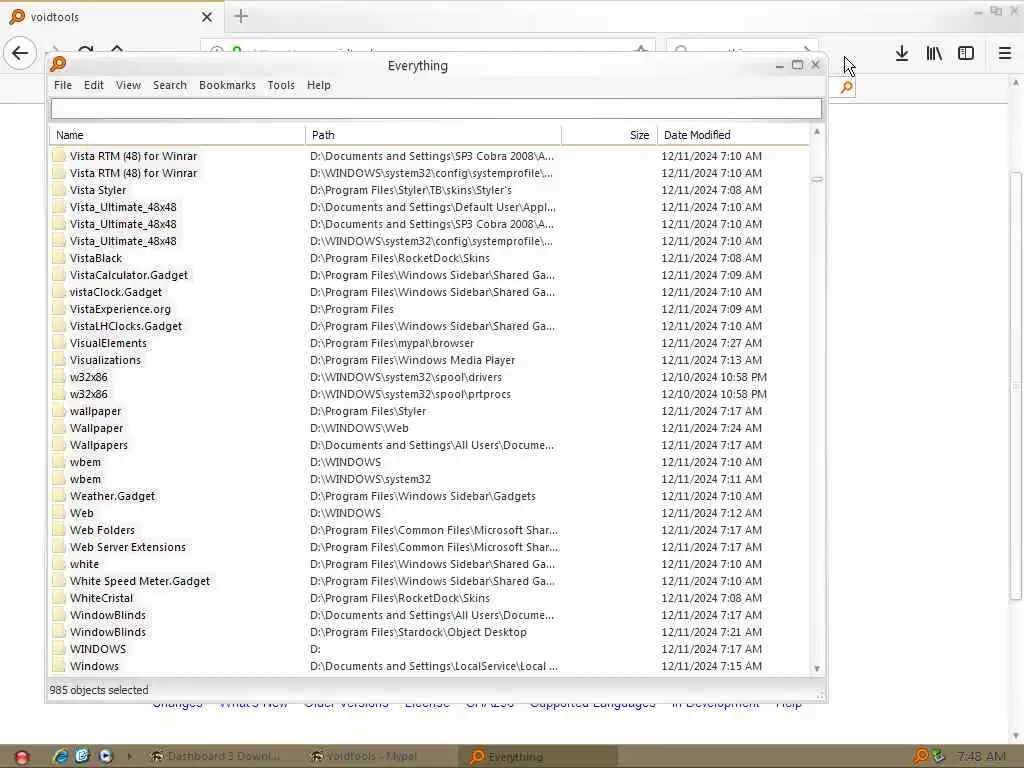Screen dimensions: 1024x768
Task: Click the folder icon of VistaBlack
Action: click(x=59, y=258)
